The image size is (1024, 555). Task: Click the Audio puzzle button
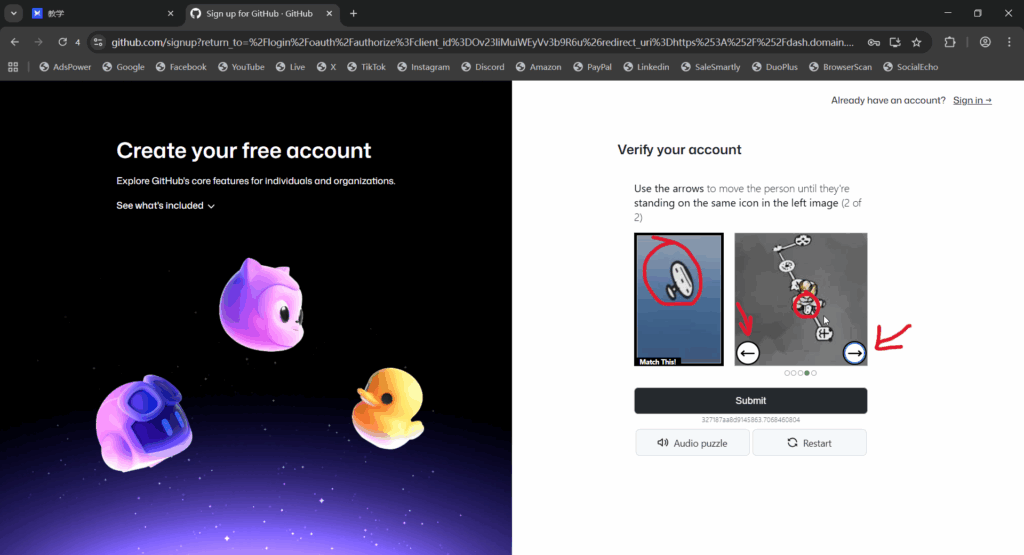click(692, 442)
